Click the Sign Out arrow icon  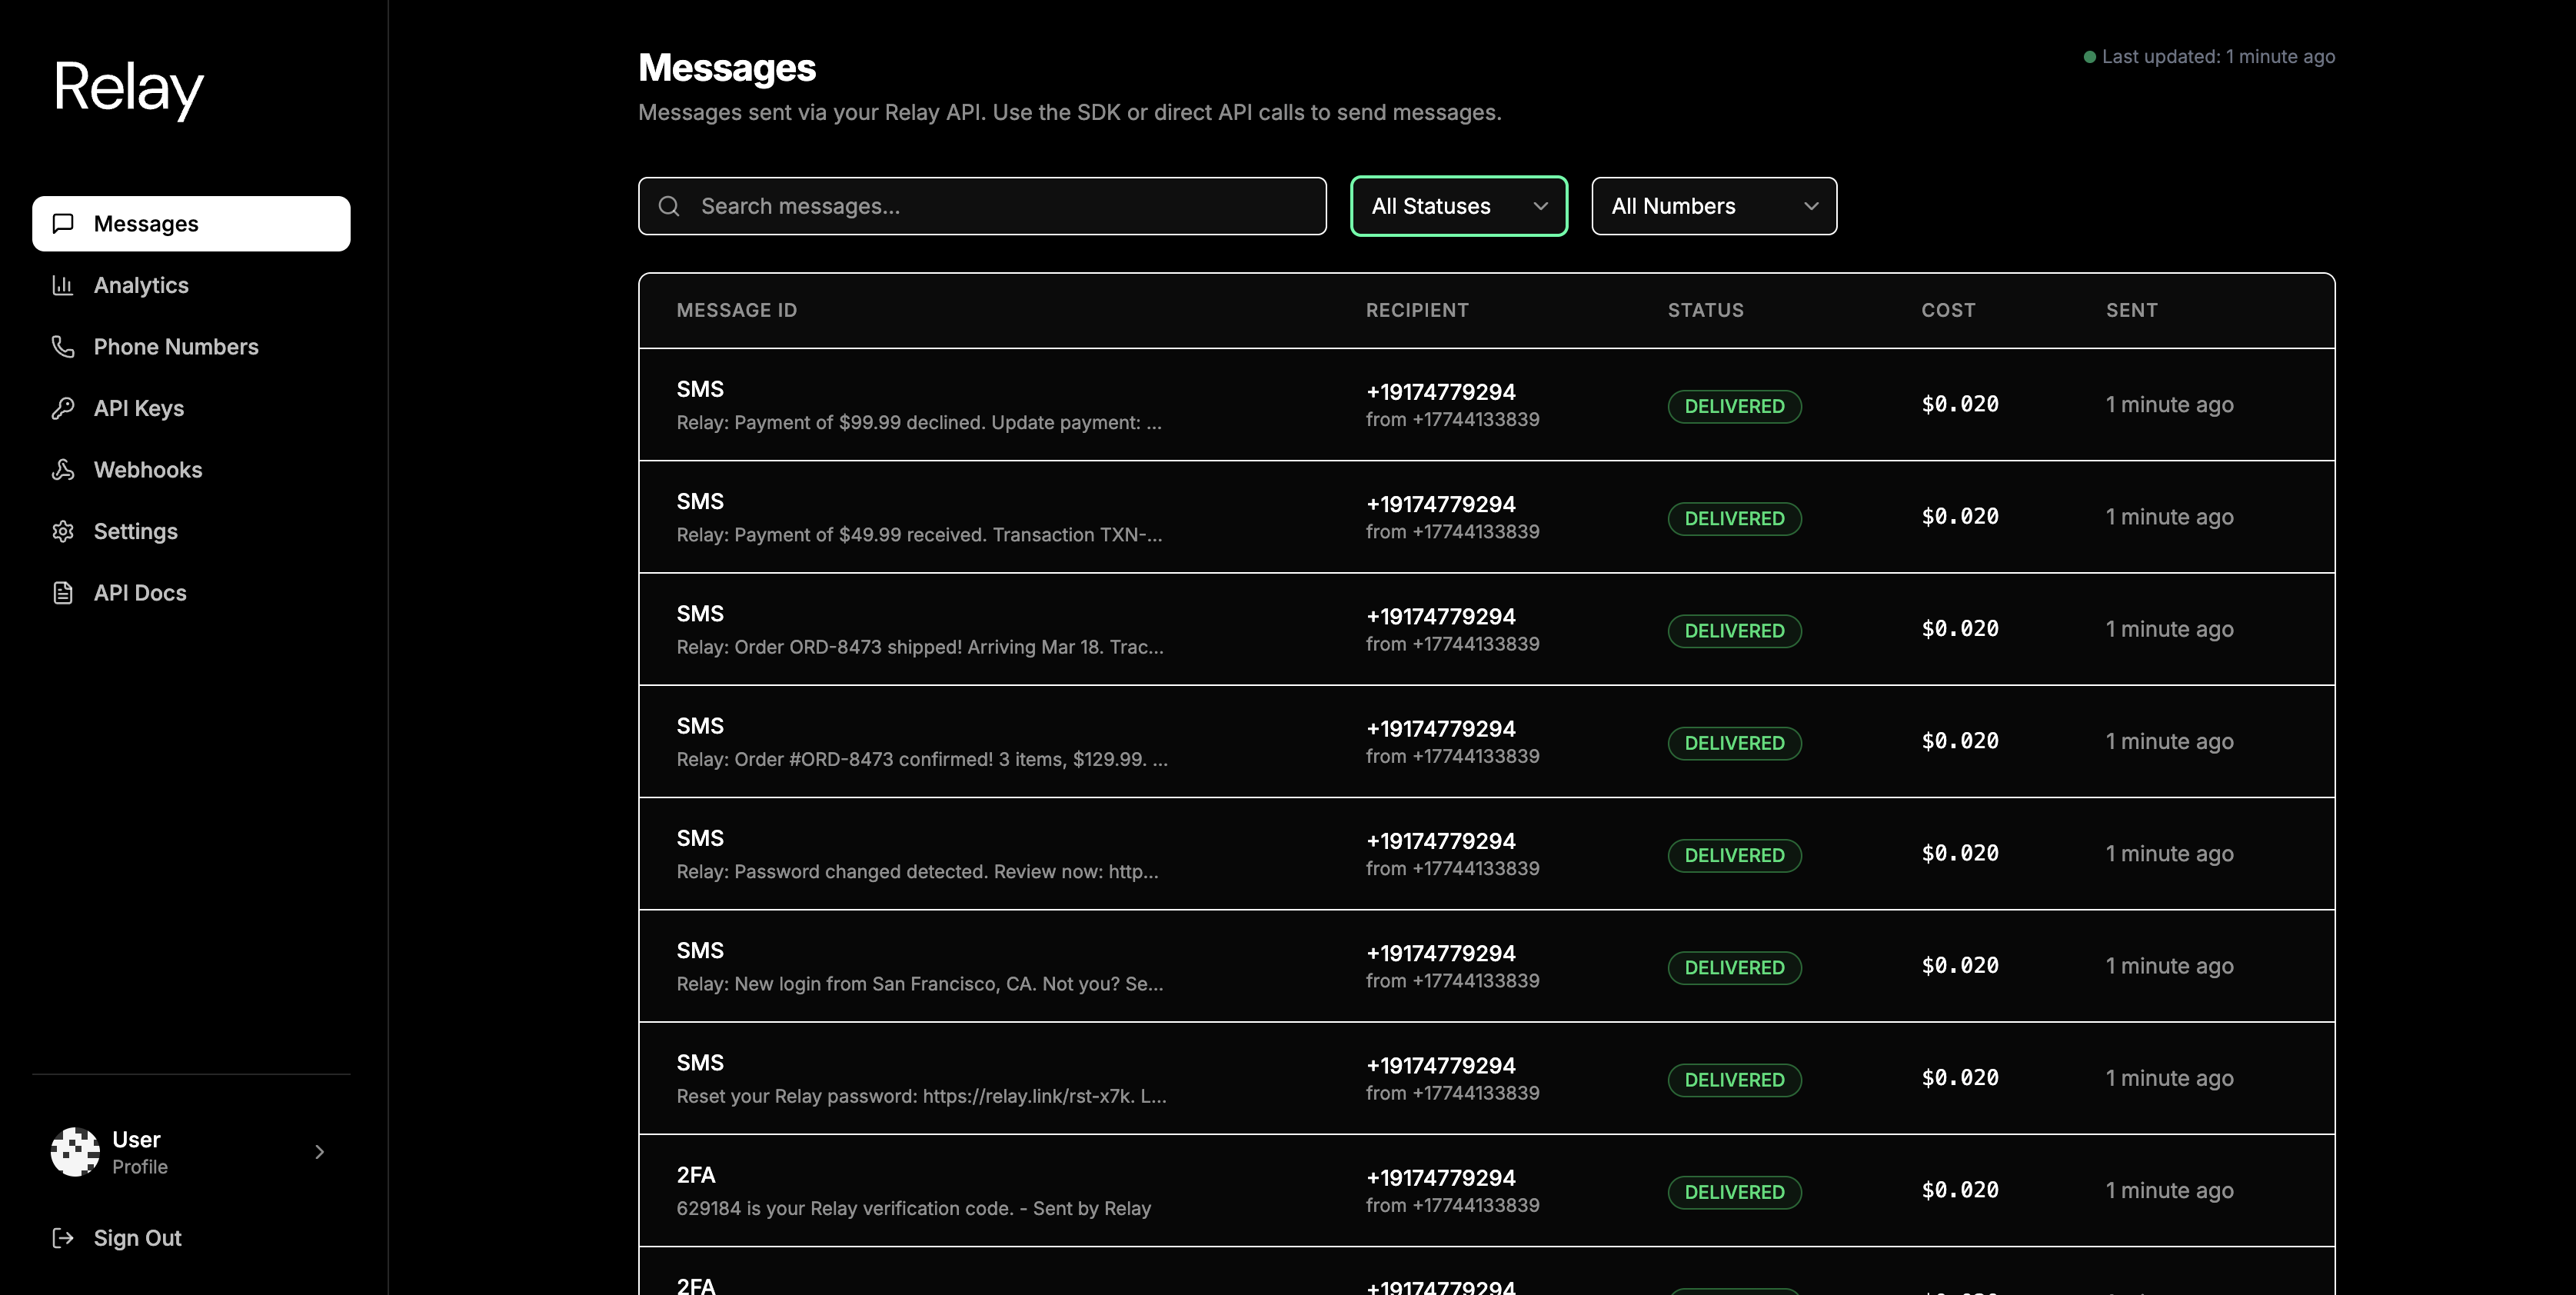[x=63, y=1238]
